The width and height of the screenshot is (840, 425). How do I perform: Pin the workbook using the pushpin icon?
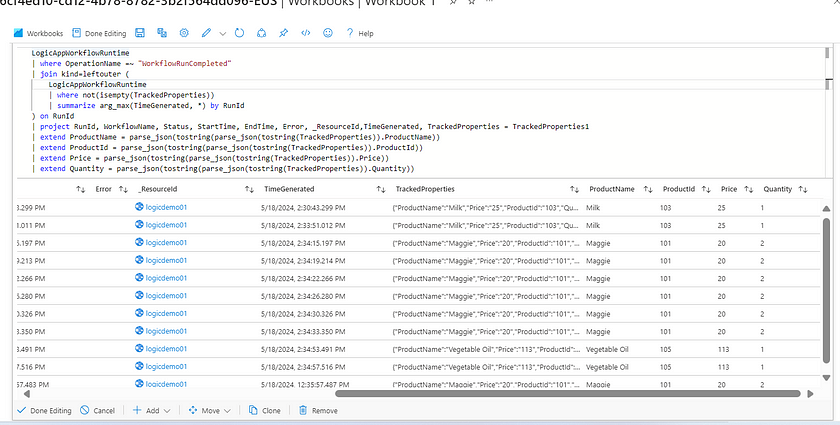[283, 33]
